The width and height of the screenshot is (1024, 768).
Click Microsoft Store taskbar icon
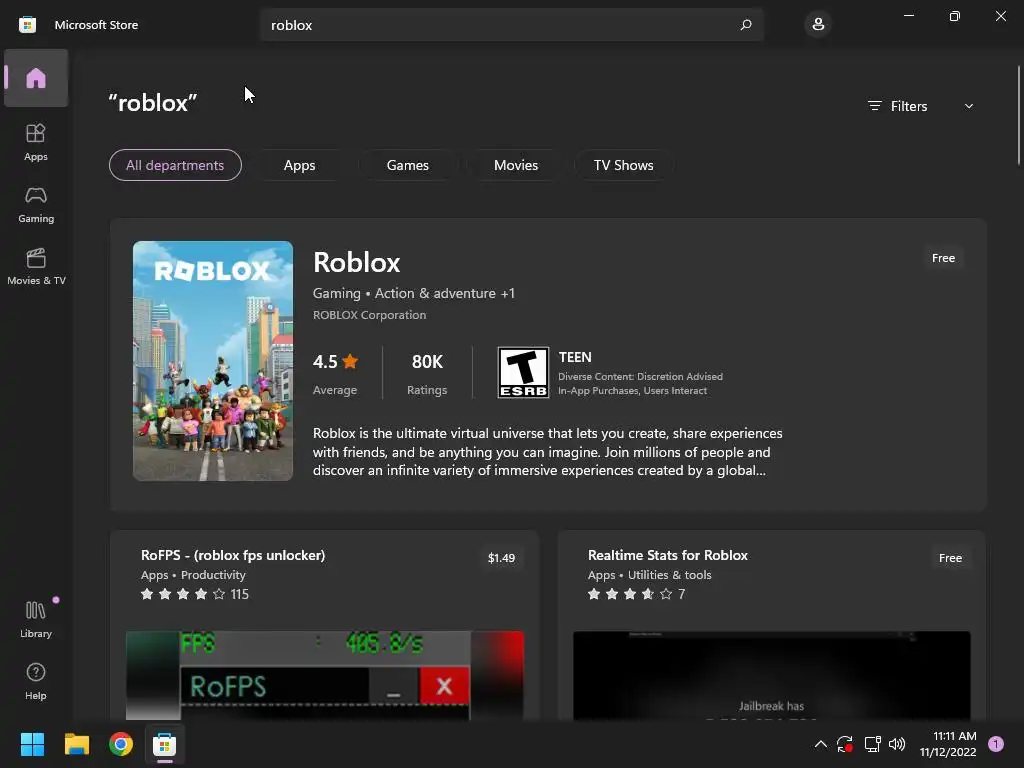(165, 744)
